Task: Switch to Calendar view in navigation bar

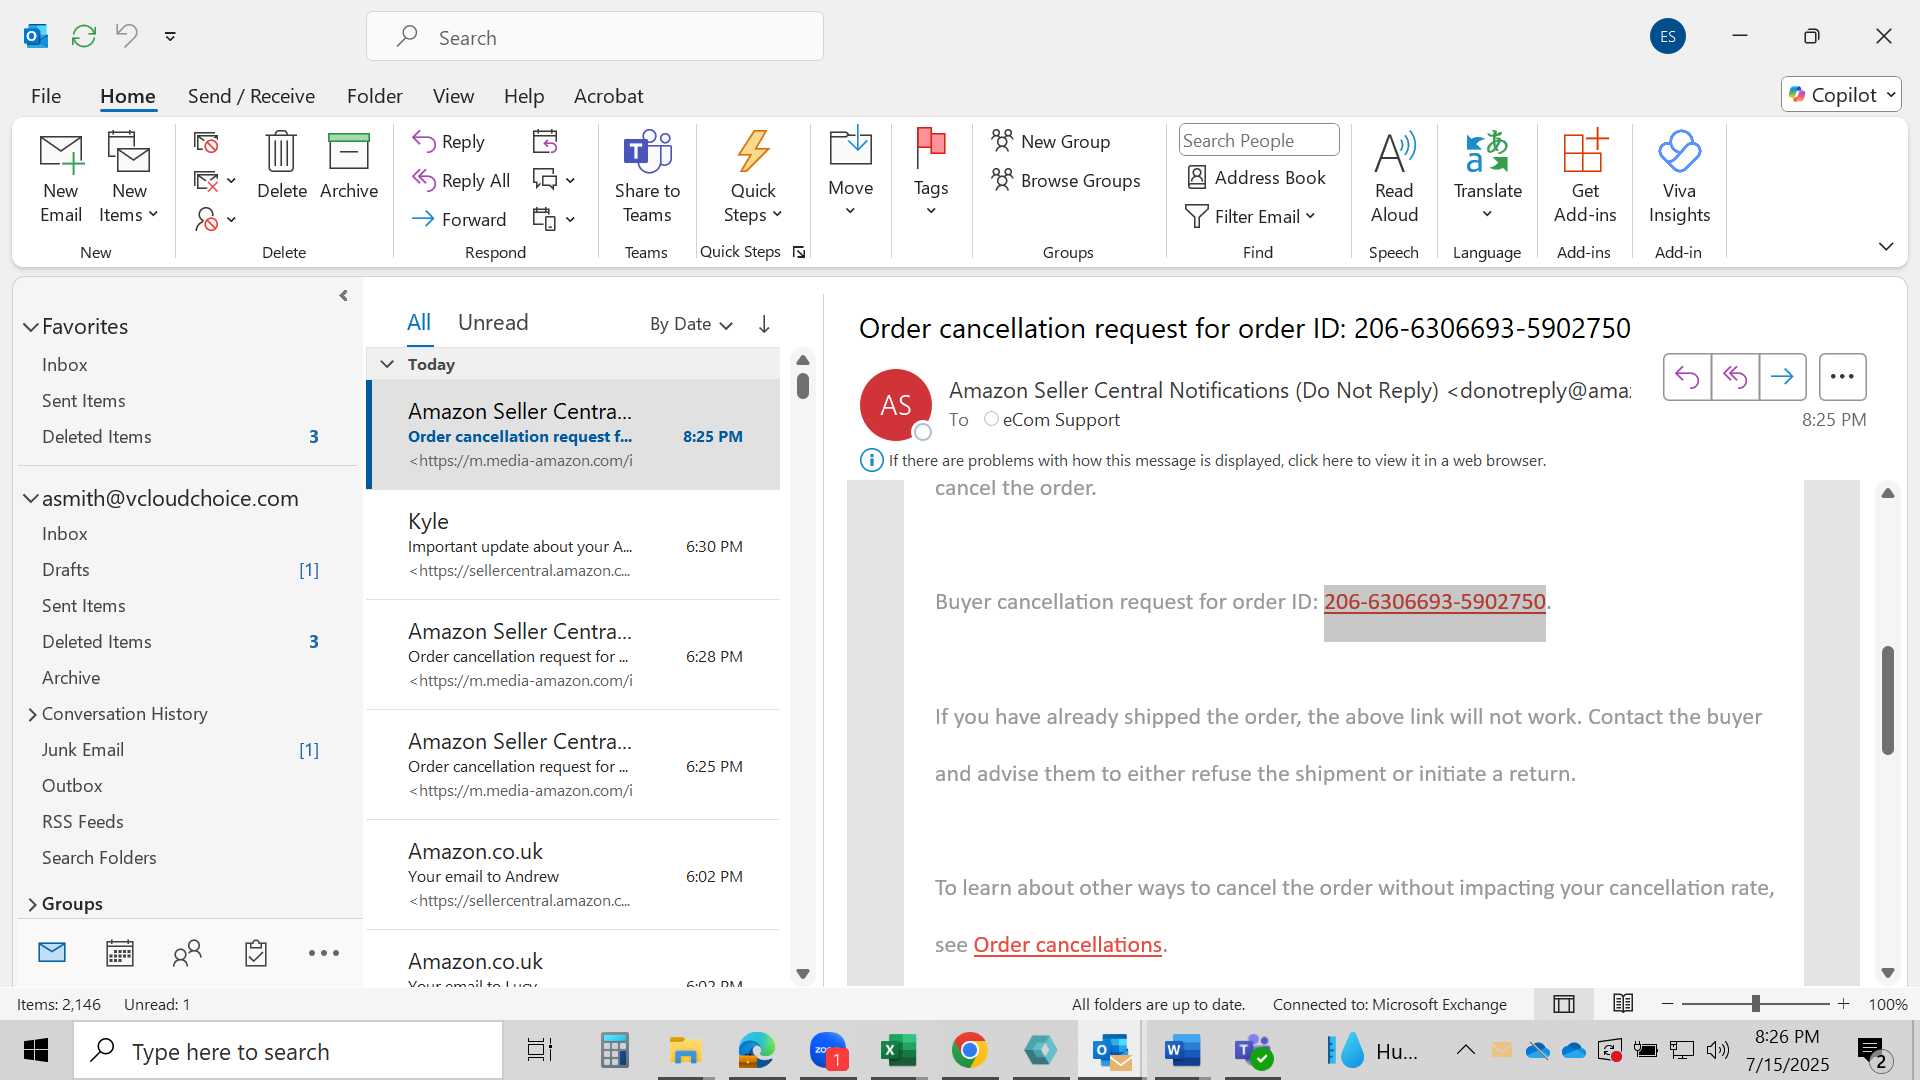Action: click(120, 953)
